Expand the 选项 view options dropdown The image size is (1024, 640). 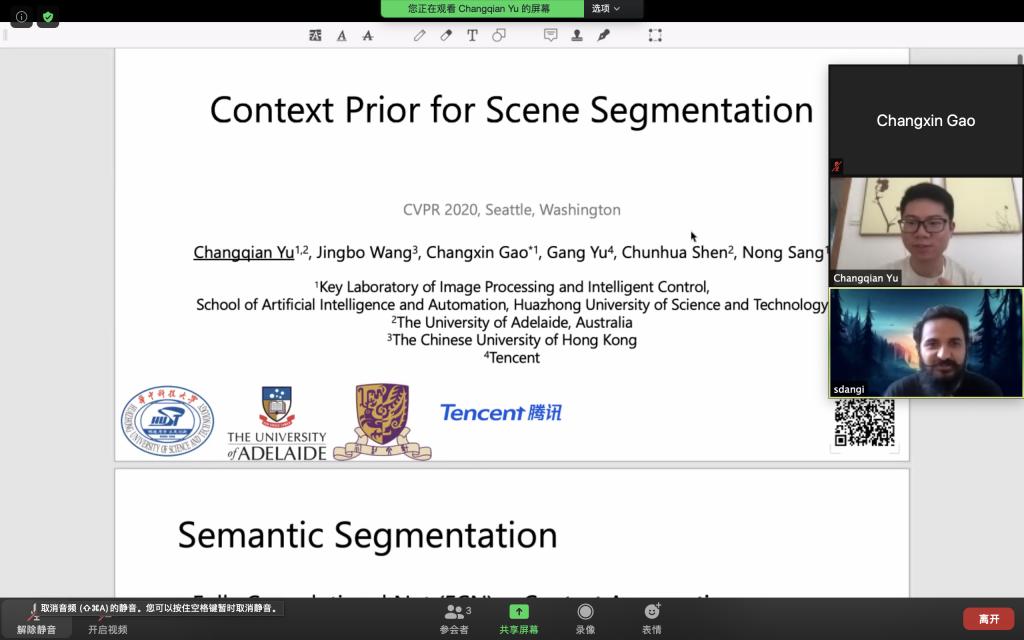tap(606, 8)
